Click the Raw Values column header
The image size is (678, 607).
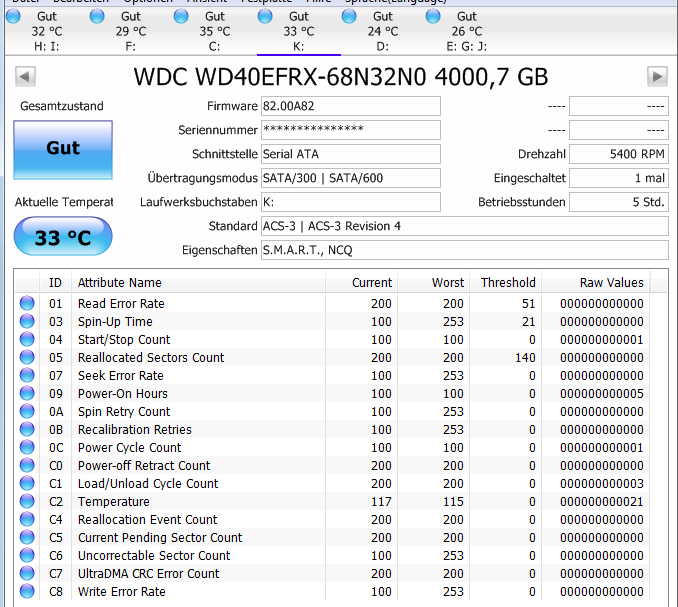pos(596,283)
